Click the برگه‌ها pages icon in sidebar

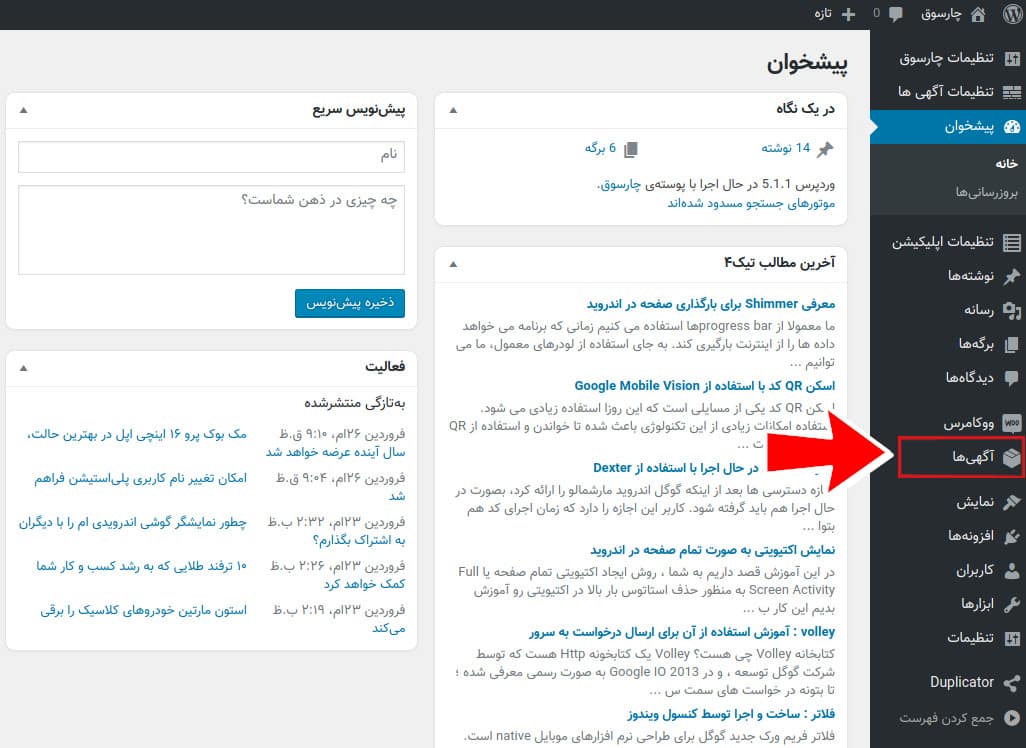pos(1012,344)
